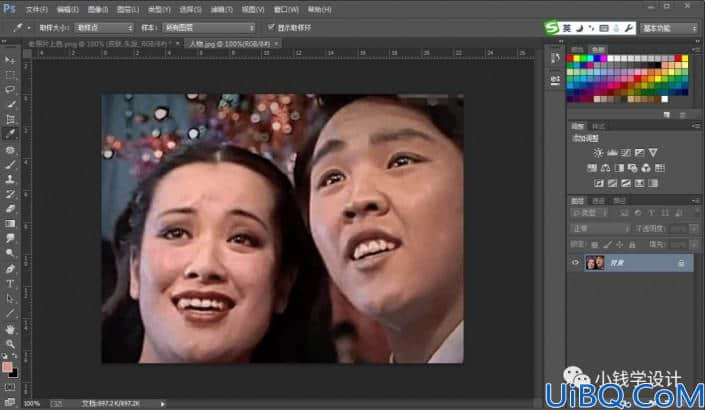
Task: Select the Pen tool
Action: pos(10,269)
